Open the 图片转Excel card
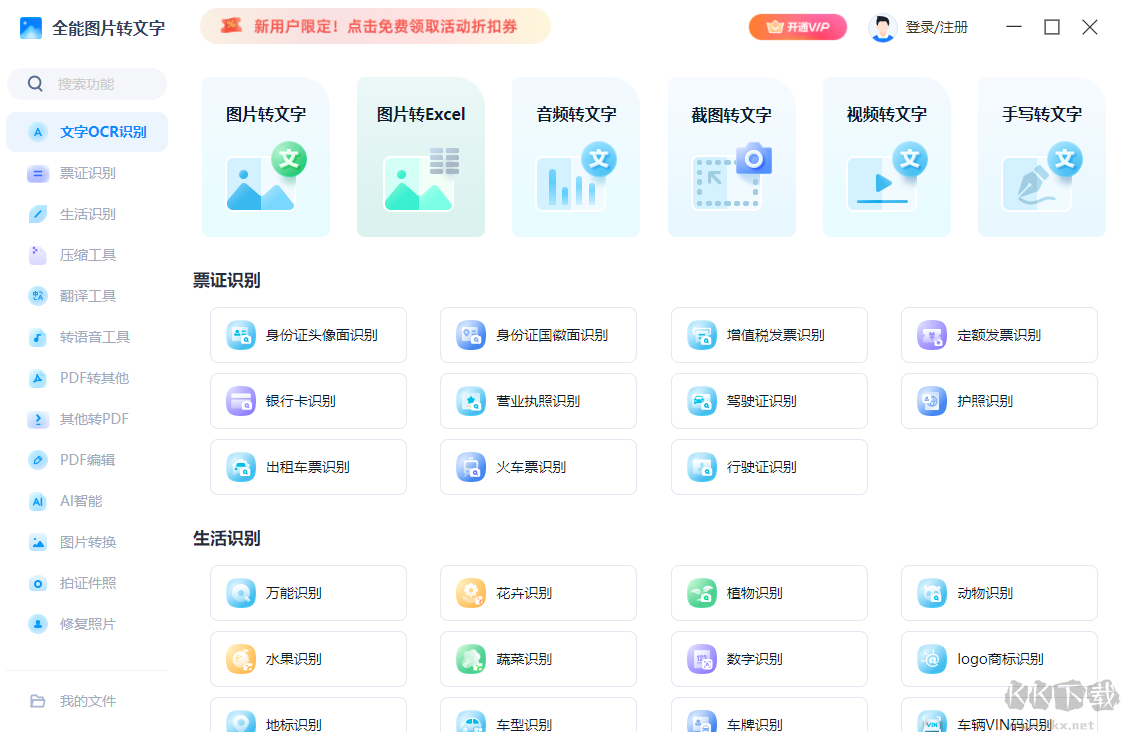Image resolution: width=1121 pixels, height=732 pixels. (420, 156)
